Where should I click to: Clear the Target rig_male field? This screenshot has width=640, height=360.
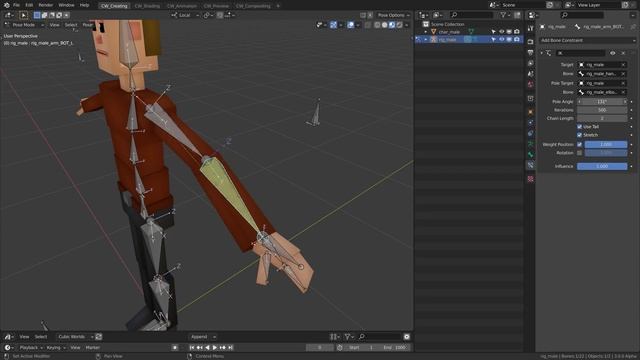tap(623, 65)
